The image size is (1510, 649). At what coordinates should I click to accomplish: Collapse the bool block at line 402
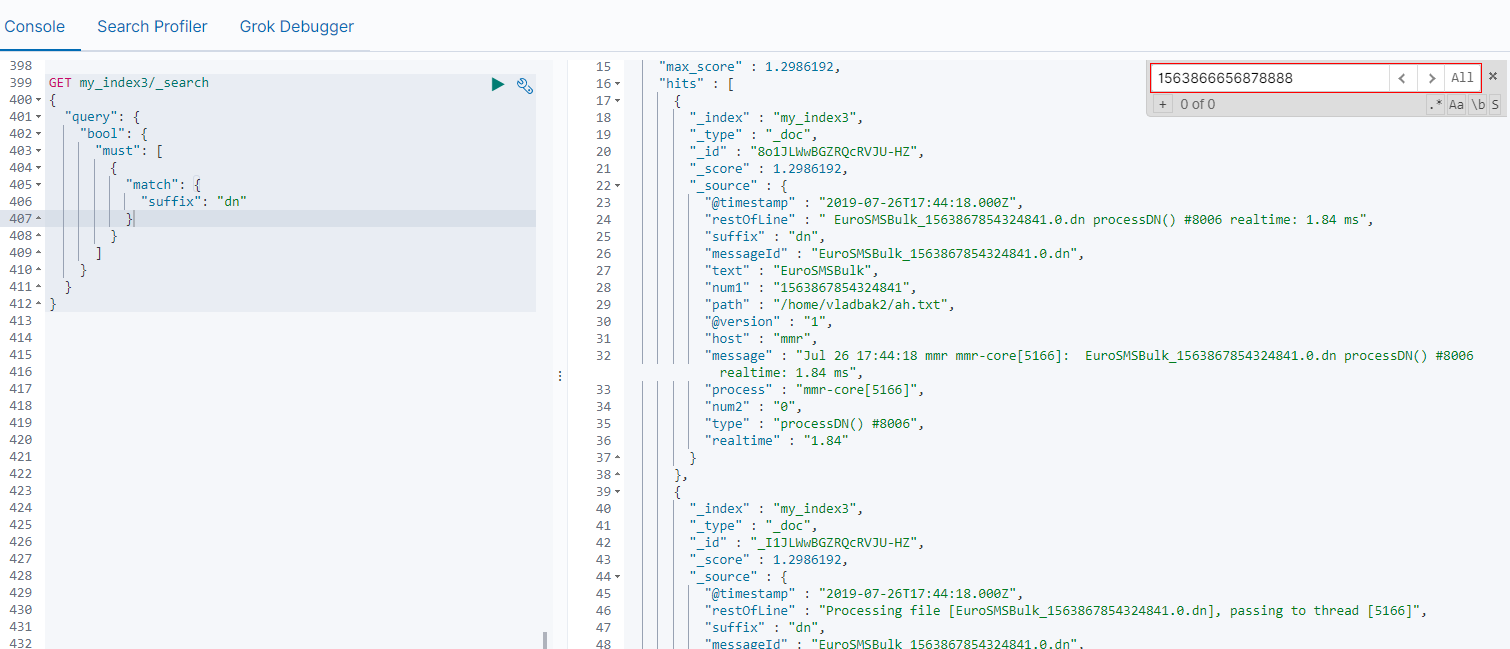[38, 134]
